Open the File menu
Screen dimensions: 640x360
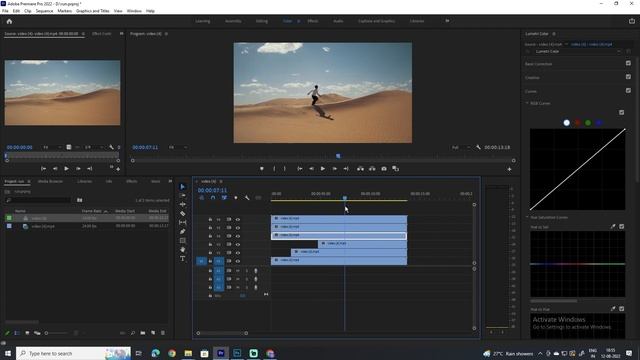(x=5, y=11)
